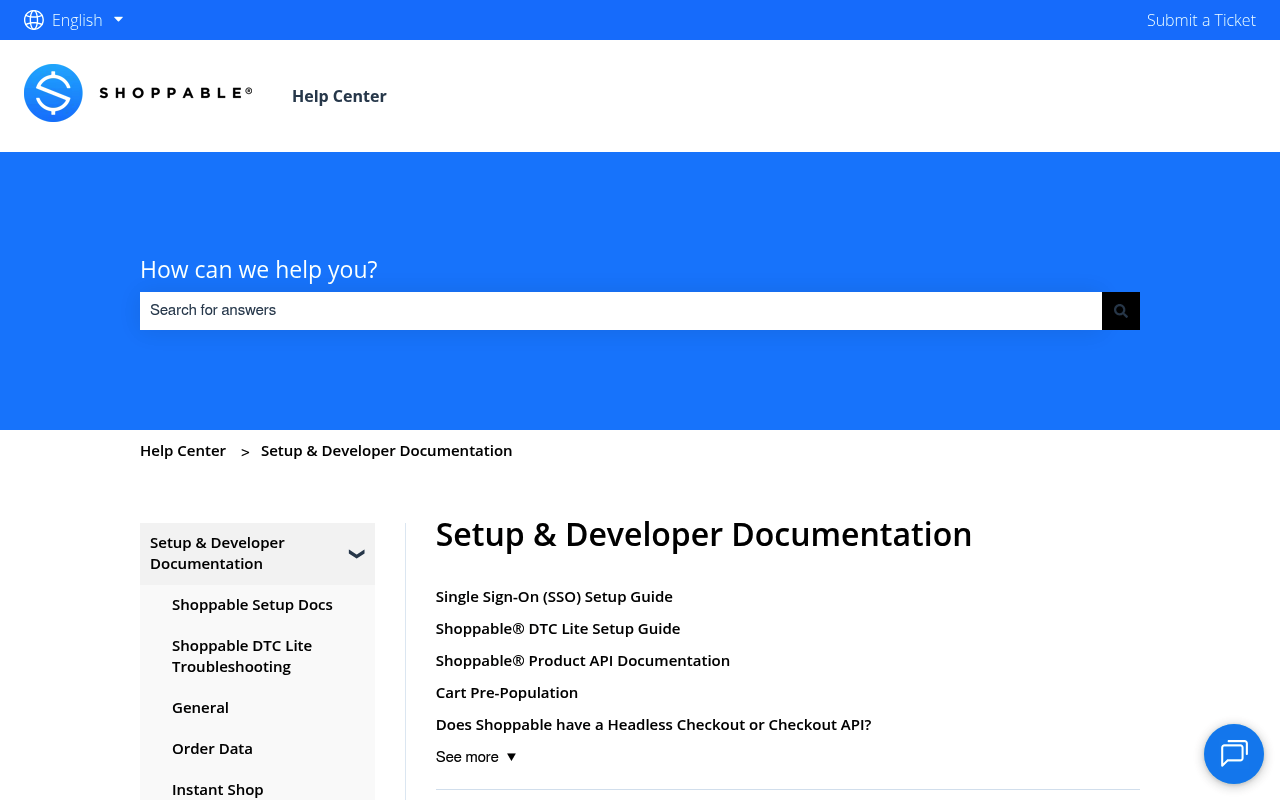The width and height of the screenshot is (1280, 800).
Task: Open the chat widget bubble
Action: click(1234, 754)
